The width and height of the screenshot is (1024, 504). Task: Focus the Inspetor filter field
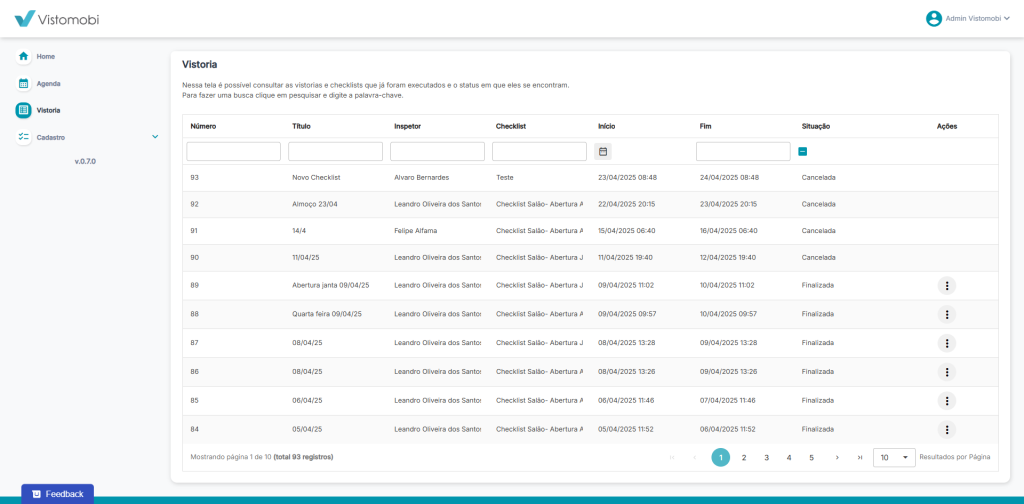tap(437, 151)
